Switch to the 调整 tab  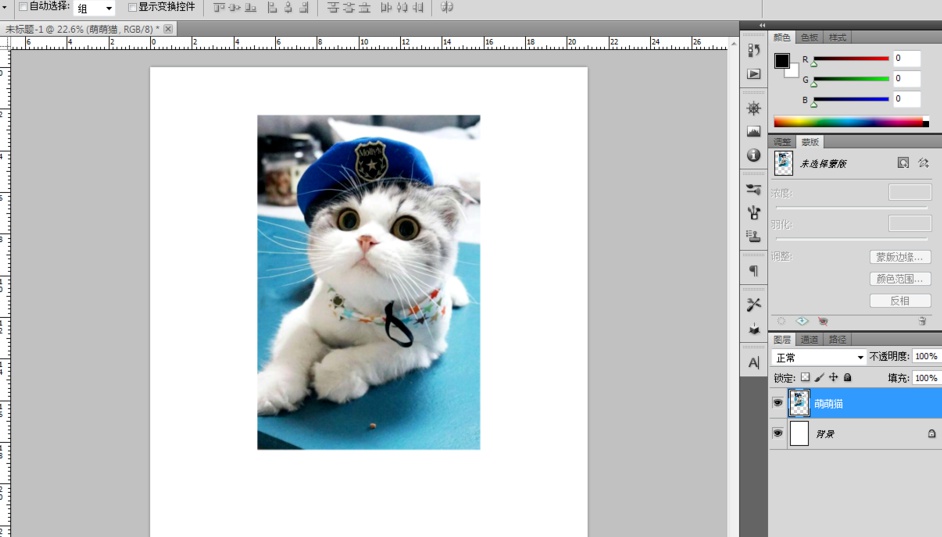(x=782, y=142)
